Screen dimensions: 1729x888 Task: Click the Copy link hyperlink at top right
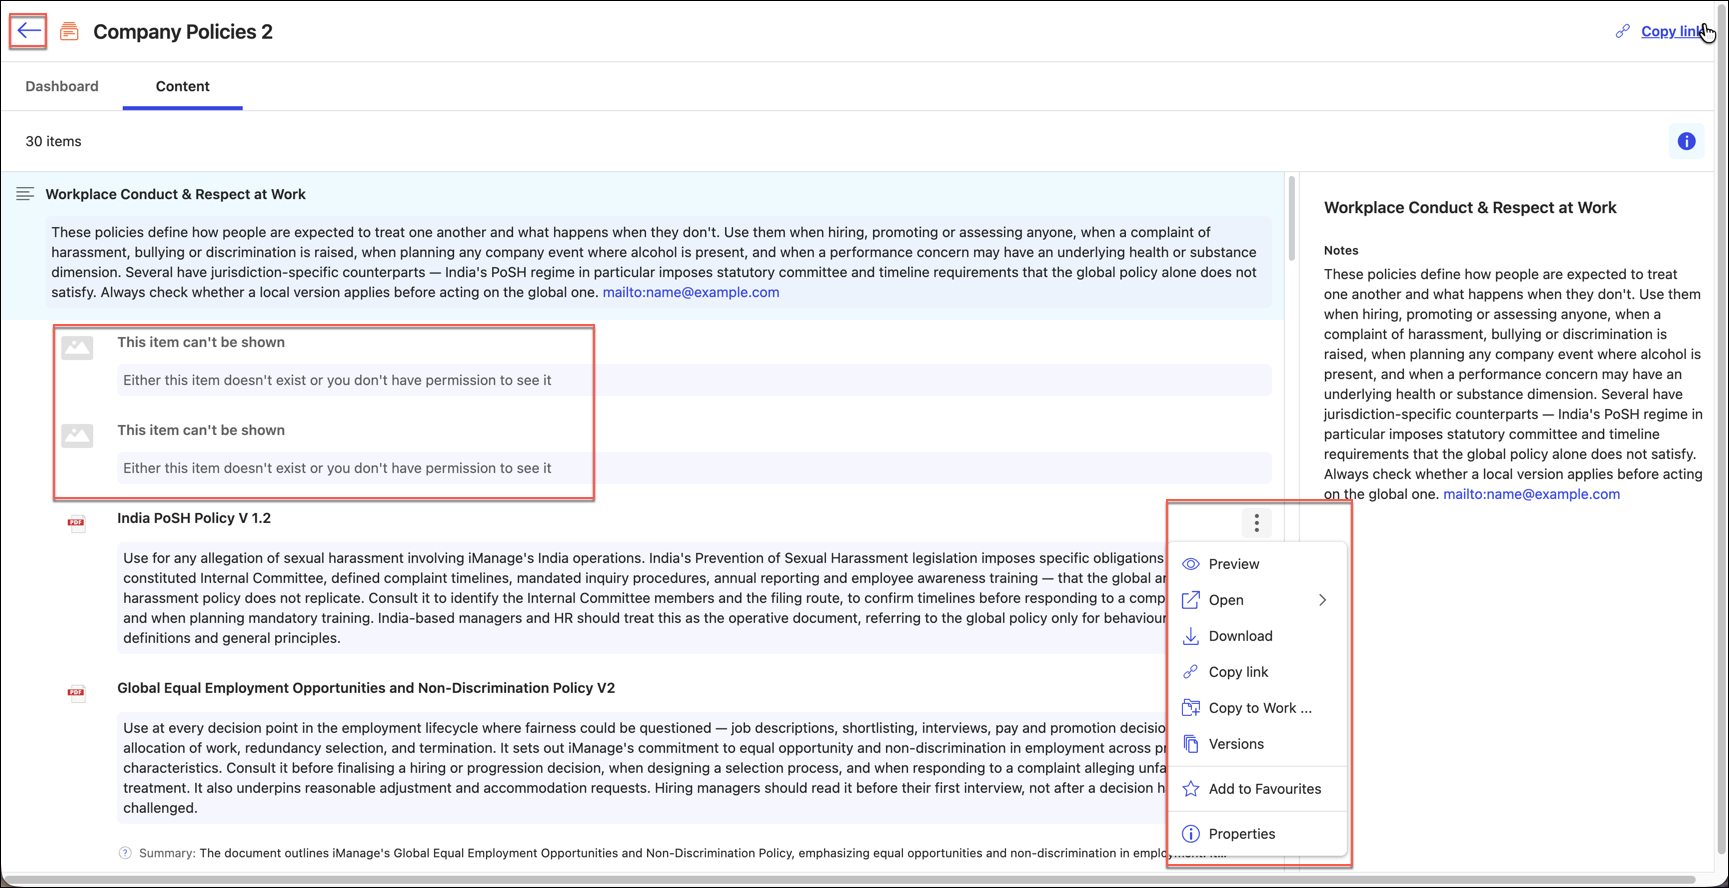pyautogui.click(x=1673, y=32)
